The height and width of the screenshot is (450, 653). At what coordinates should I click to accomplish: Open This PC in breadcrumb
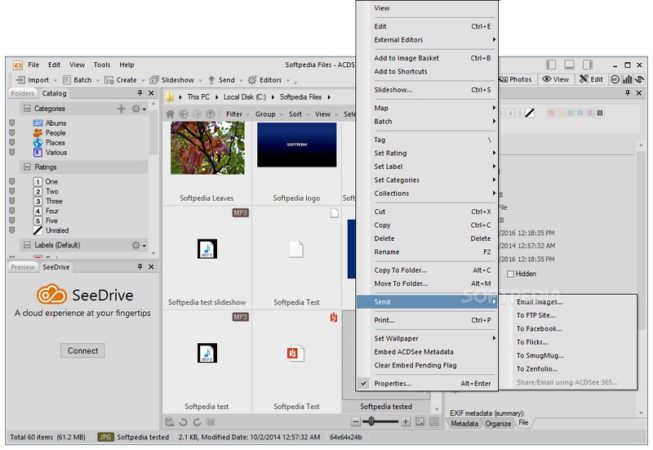[198, 97]
